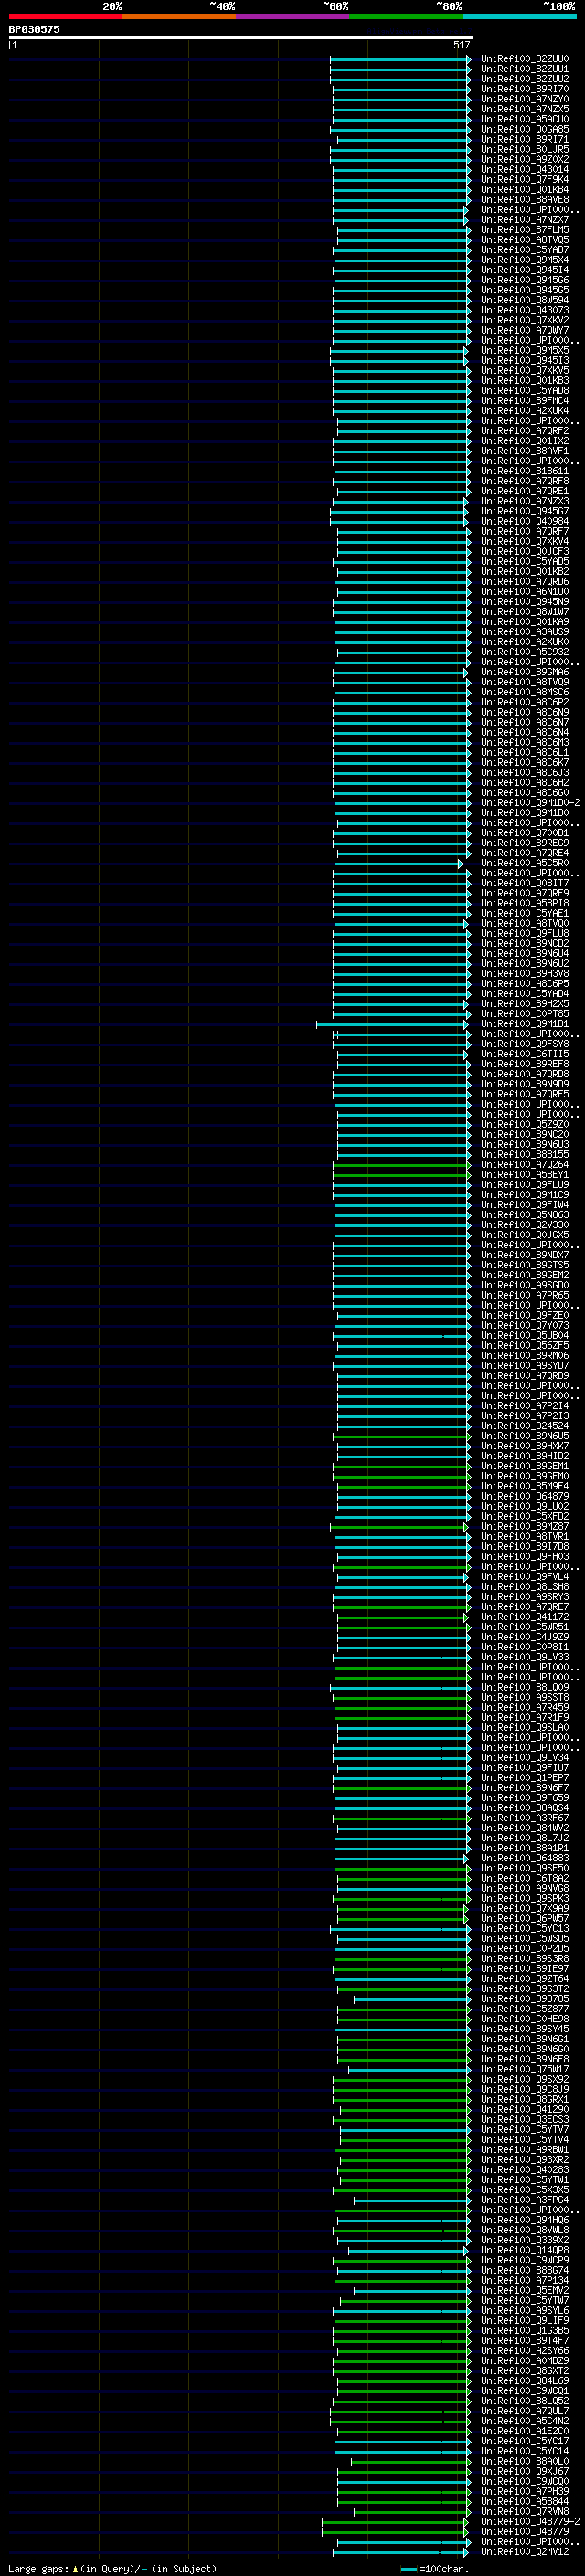Open hit 'UniRef100_Q9M5X4'
Image resolution: width=585 pixels, height=2576 pixels.
coord(524,260)
